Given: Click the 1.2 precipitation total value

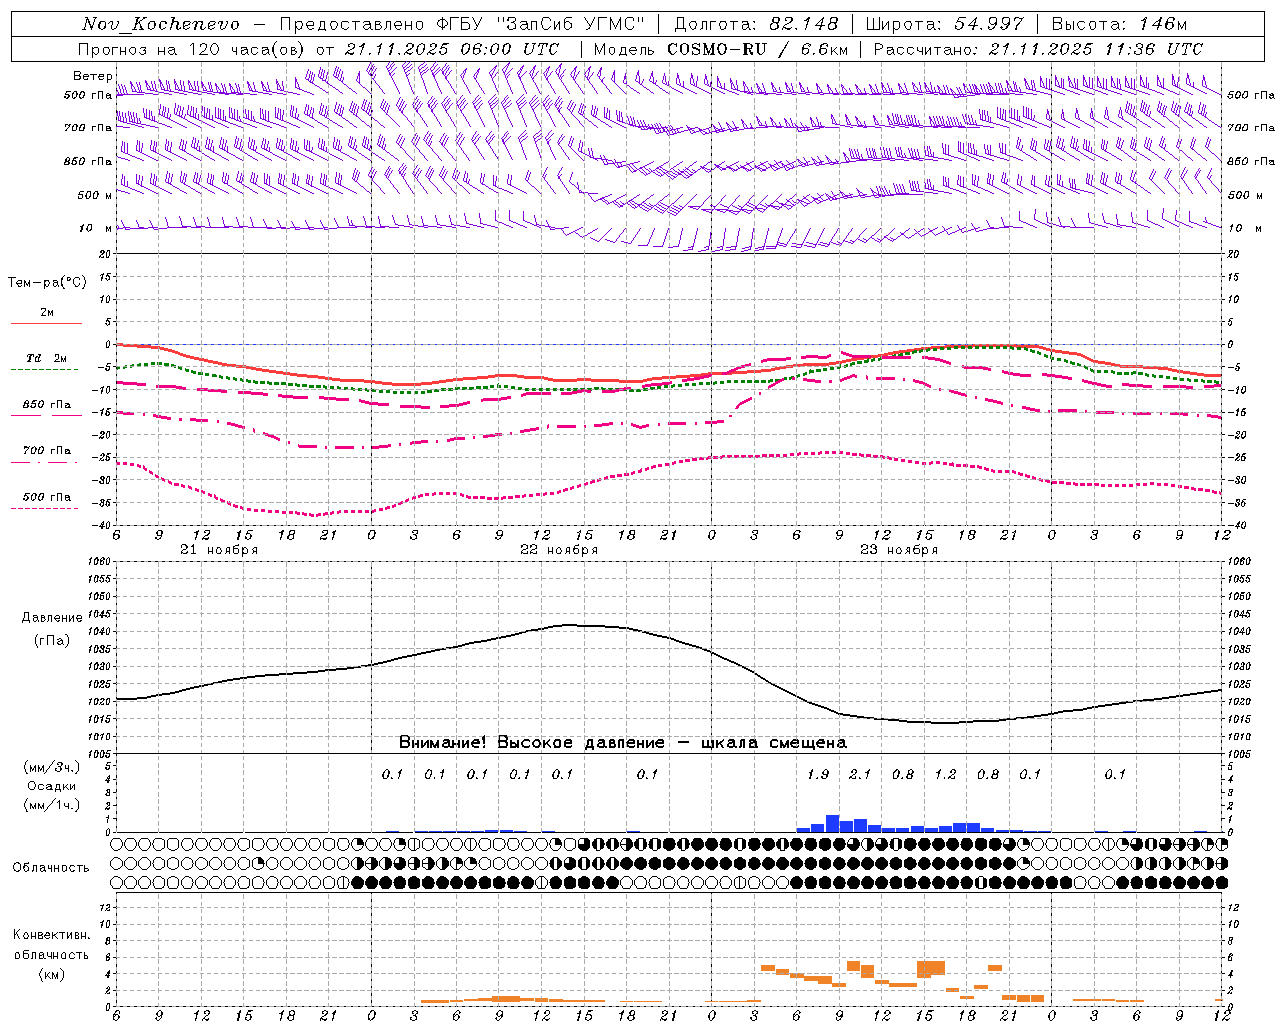Looking at the screenshot, I should tap(945, 774).
